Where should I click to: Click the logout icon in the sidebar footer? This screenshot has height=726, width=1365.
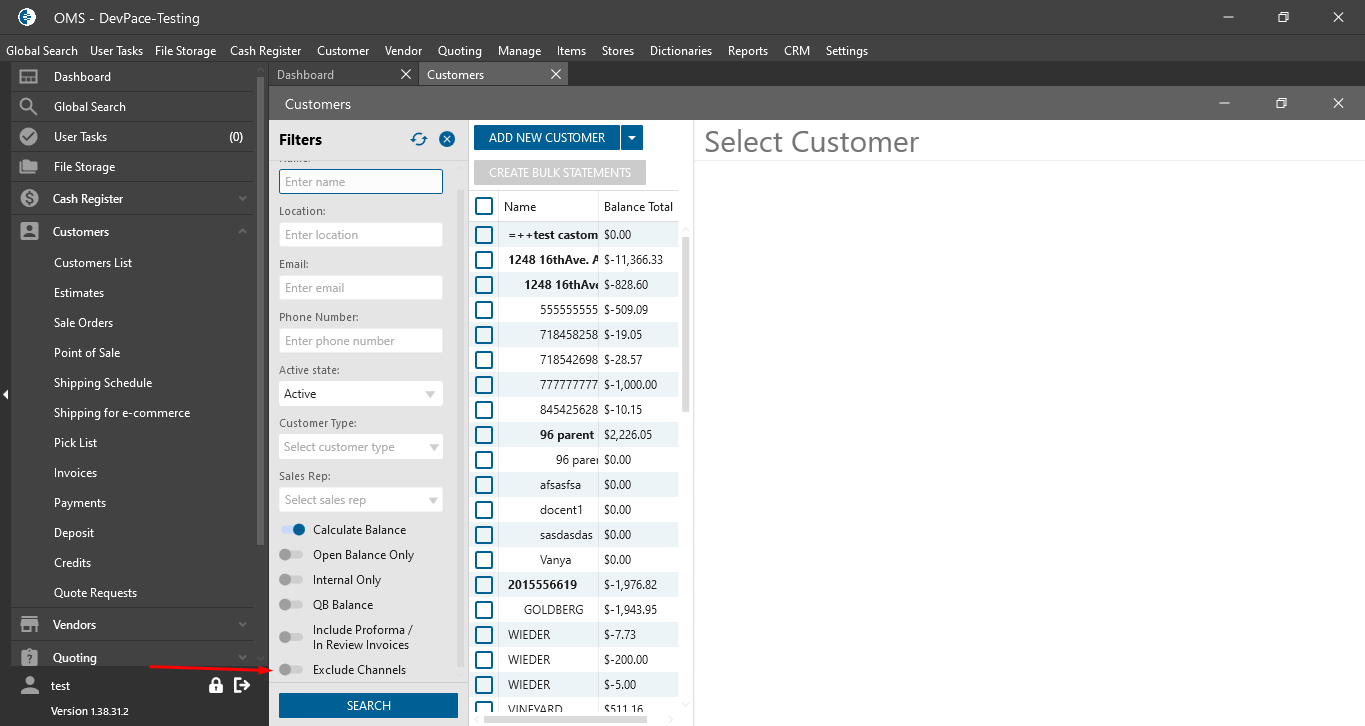(241, 685)
